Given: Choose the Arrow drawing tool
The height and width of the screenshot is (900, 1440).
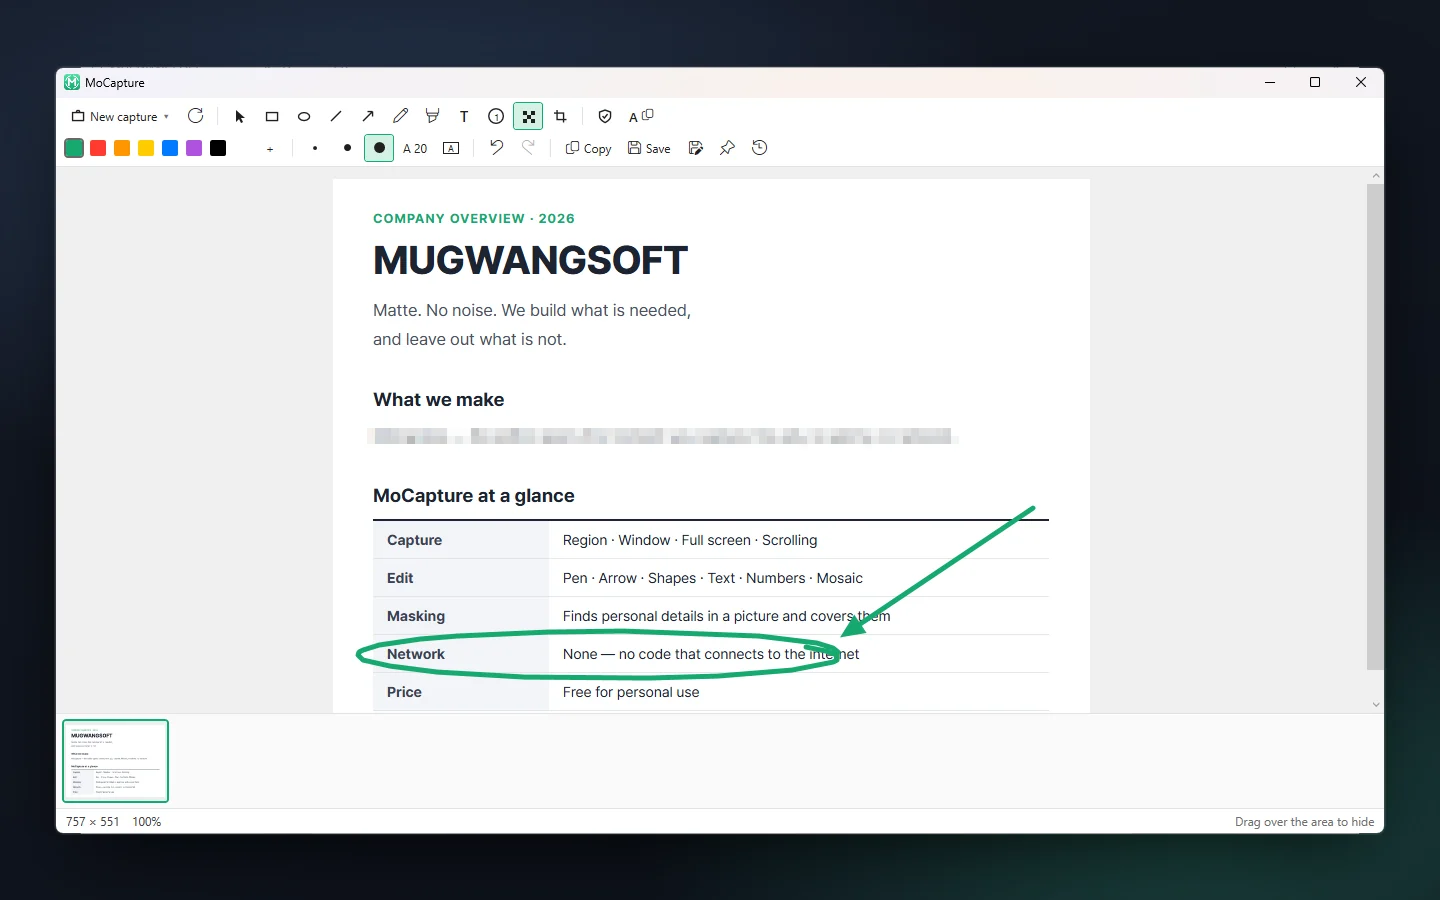Looking at the screenshot, I should pos(368,117).
